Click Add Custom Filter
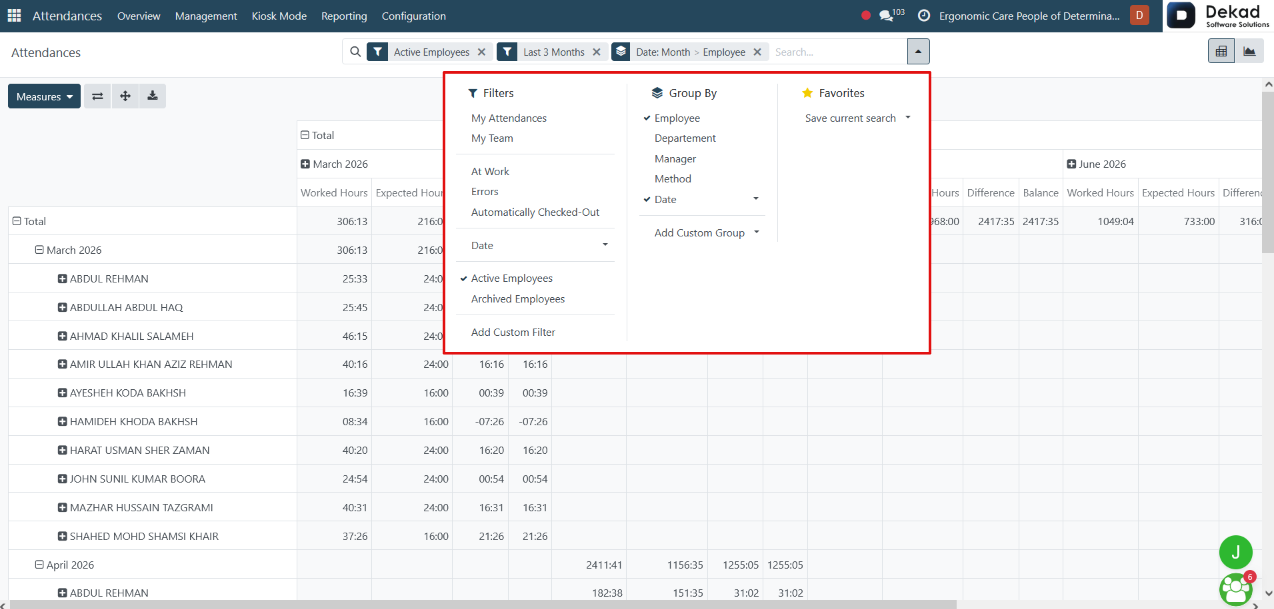The image size is (1274, 609). [513, 332]
